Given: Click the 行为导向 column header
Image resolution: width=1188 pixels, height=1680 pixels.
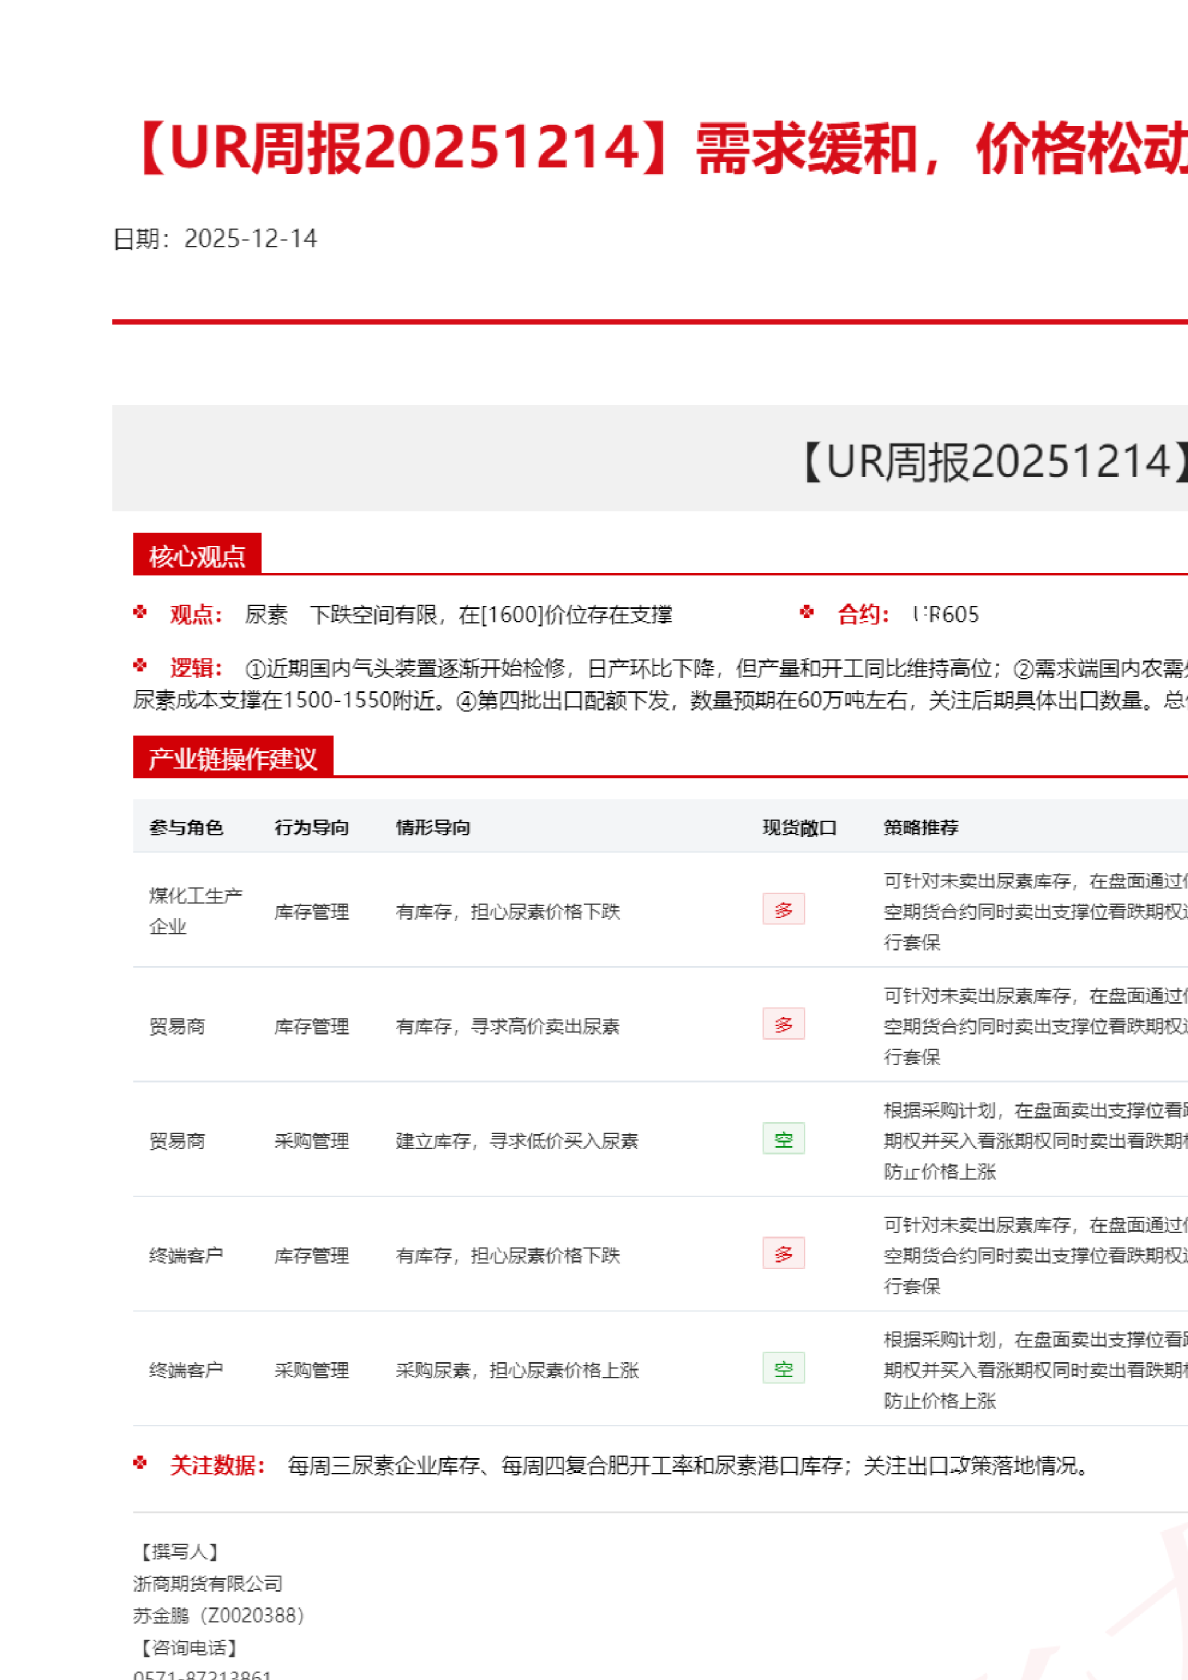Looking at the screenshot, I should pos(311,827).
